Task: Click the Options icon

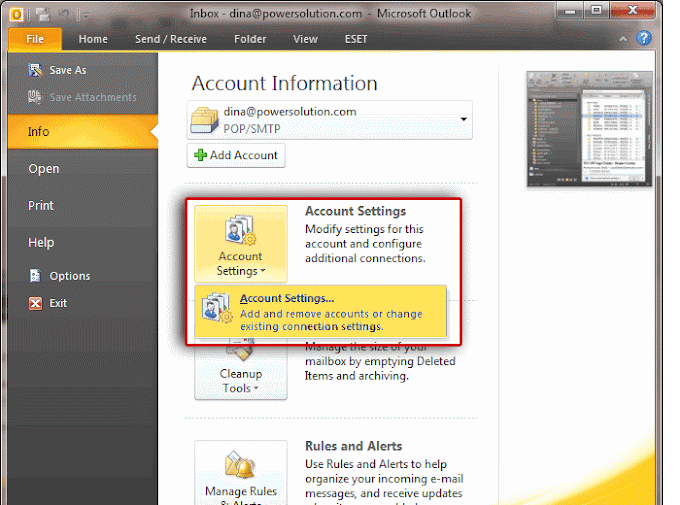Action: tap(35, 276)
